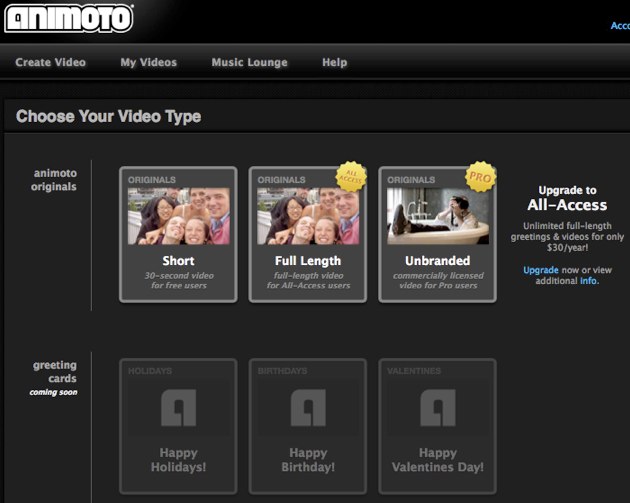Select the Full Length video card
This screenshot has height=503, width=630.
pyautogui.click(x=308, y=235)
